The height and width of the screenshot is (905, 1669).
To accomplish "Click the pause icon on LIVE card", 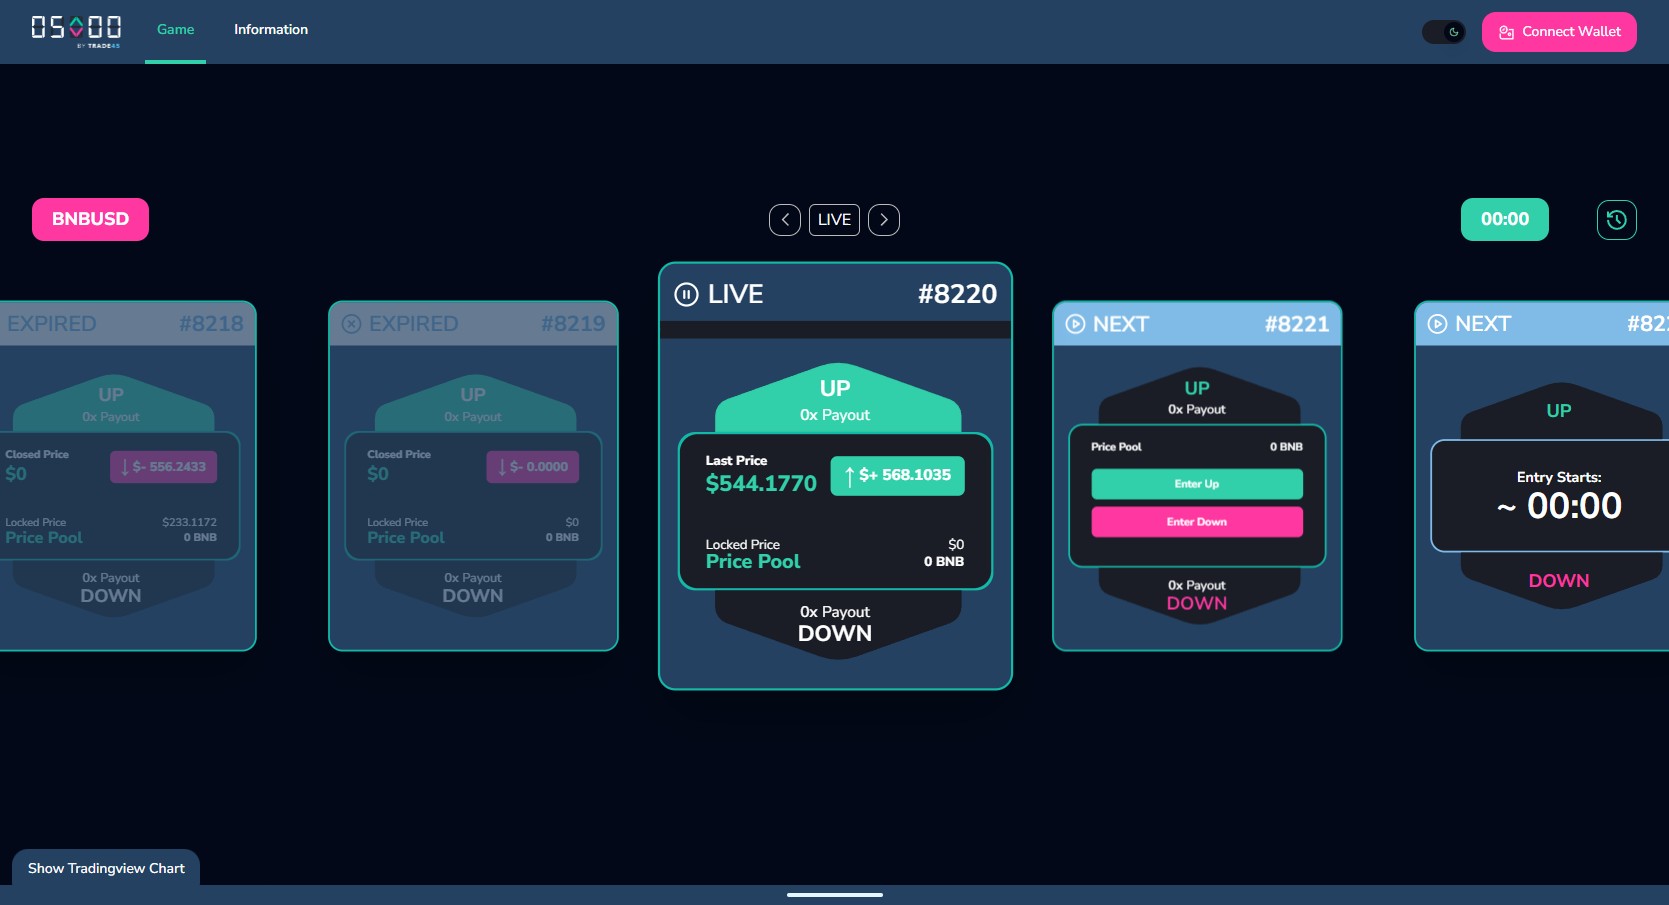I will (686, 294).
